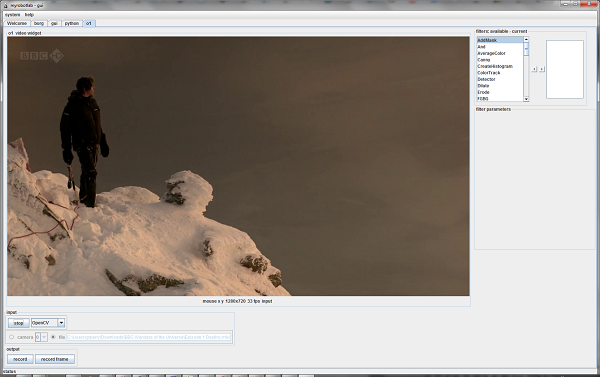
Task: Open the OpenCV input source dropdown
Action: (x=48, y=323)
